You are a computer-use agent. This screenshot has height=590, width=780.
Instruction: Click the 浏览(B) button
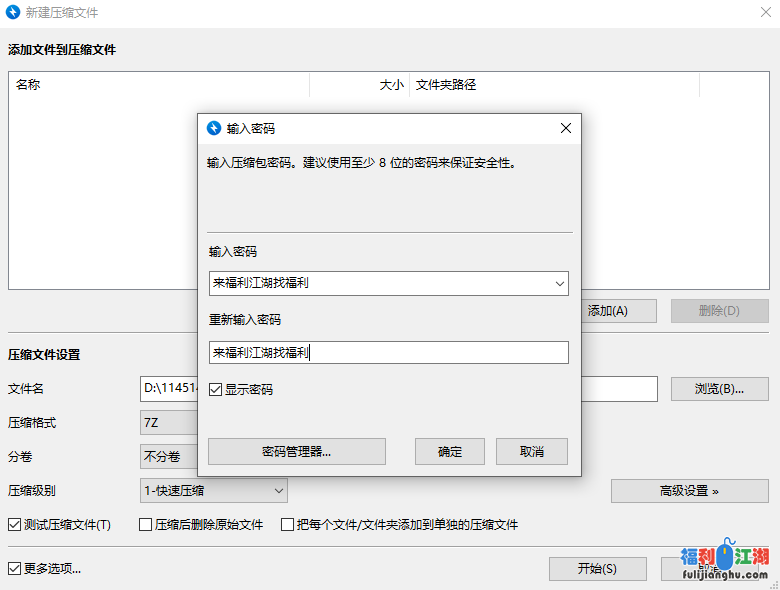click(x=719, y=389)
